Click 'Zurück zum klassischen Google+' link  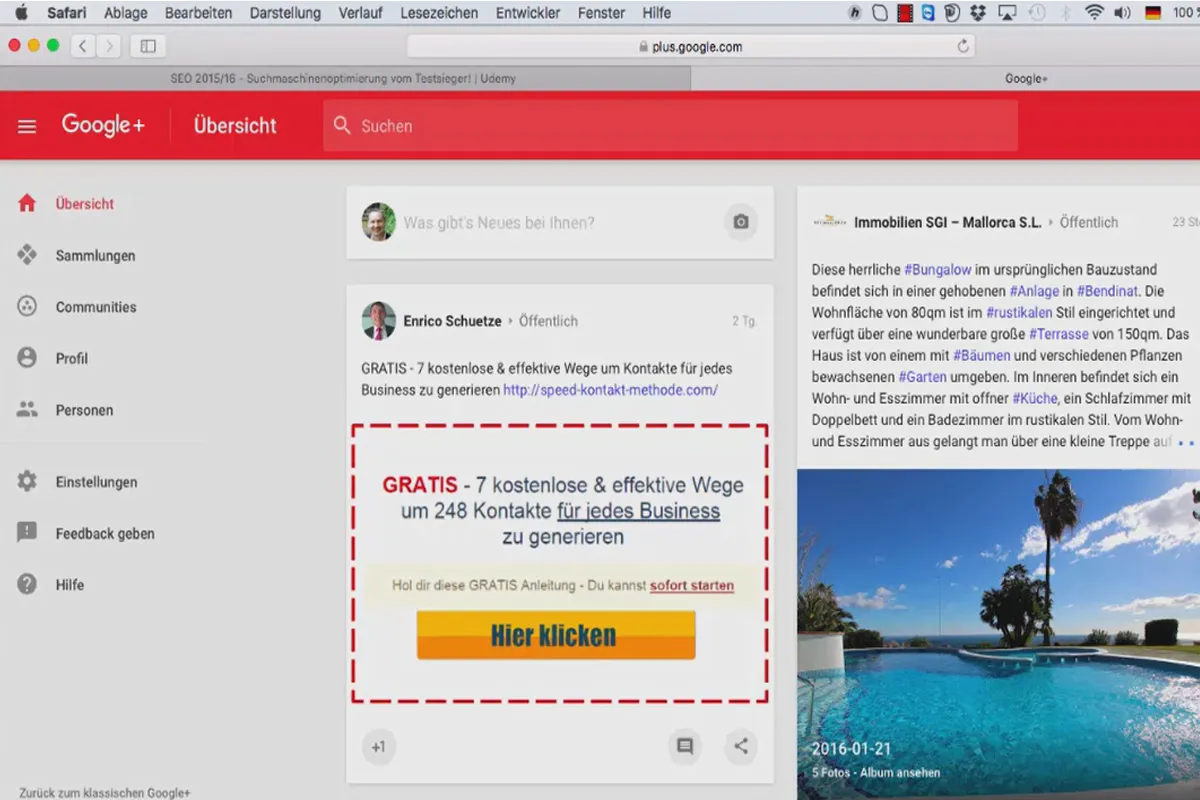click(x=104, y=793)
